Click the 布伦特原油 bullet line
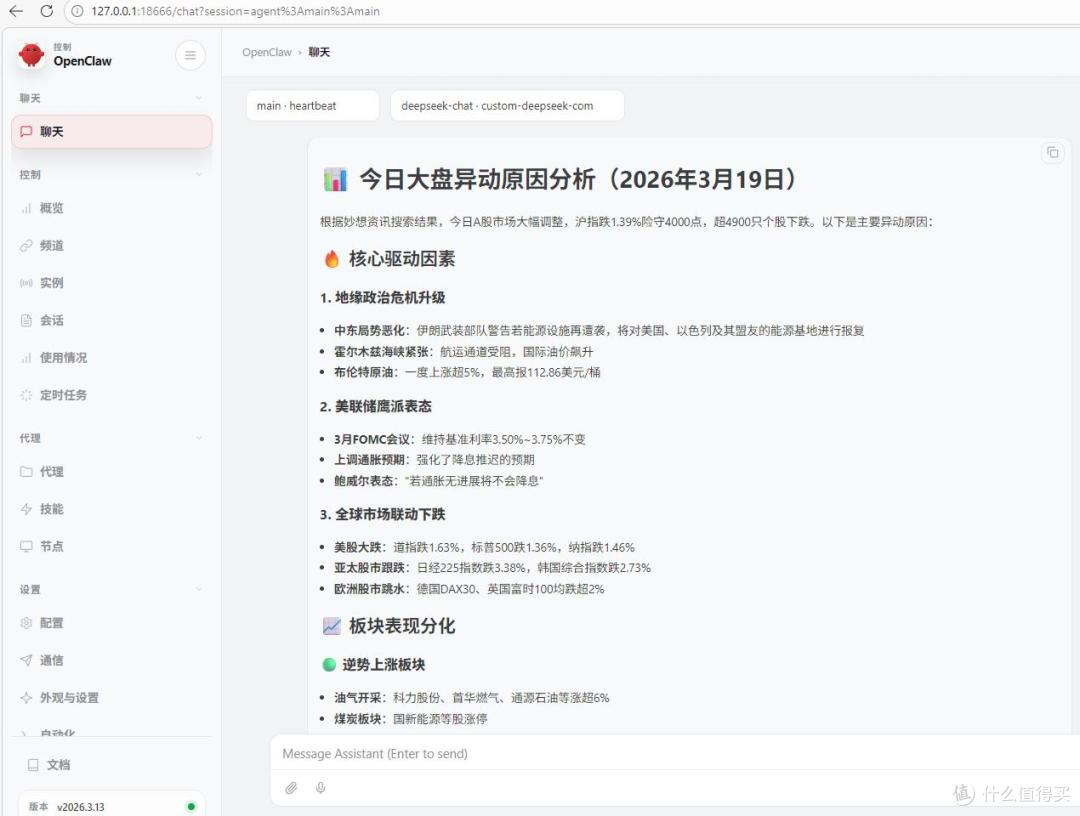1080x816 pixels. pyautogui.click(x=467, y=373)
